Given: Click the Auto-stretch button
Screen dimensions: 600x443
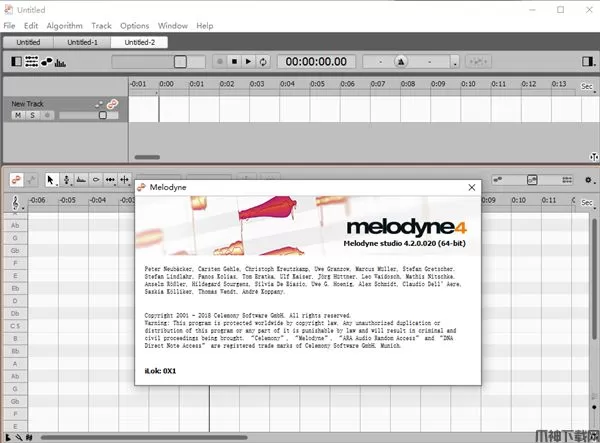Looking at the screenshot, I should [x=478, y=61].
